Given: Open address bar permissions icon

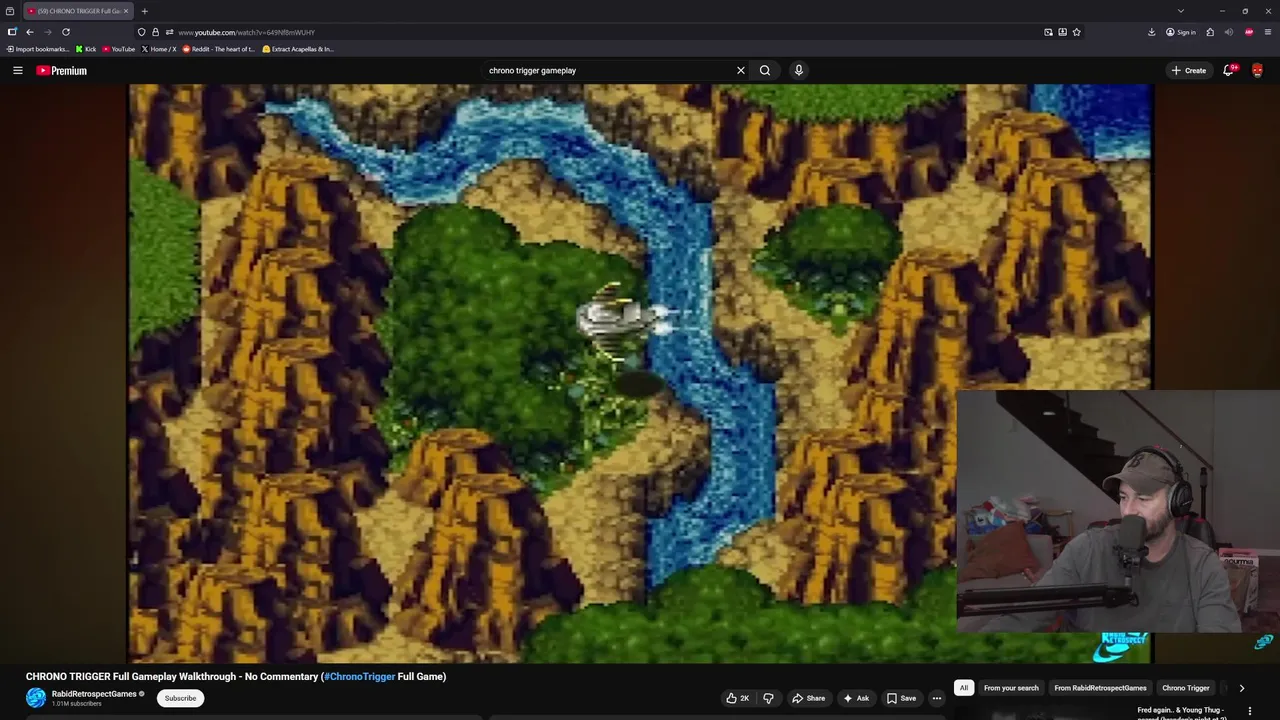Looking at the screenshot, I should pyautogui.click(x=169, y=32).
